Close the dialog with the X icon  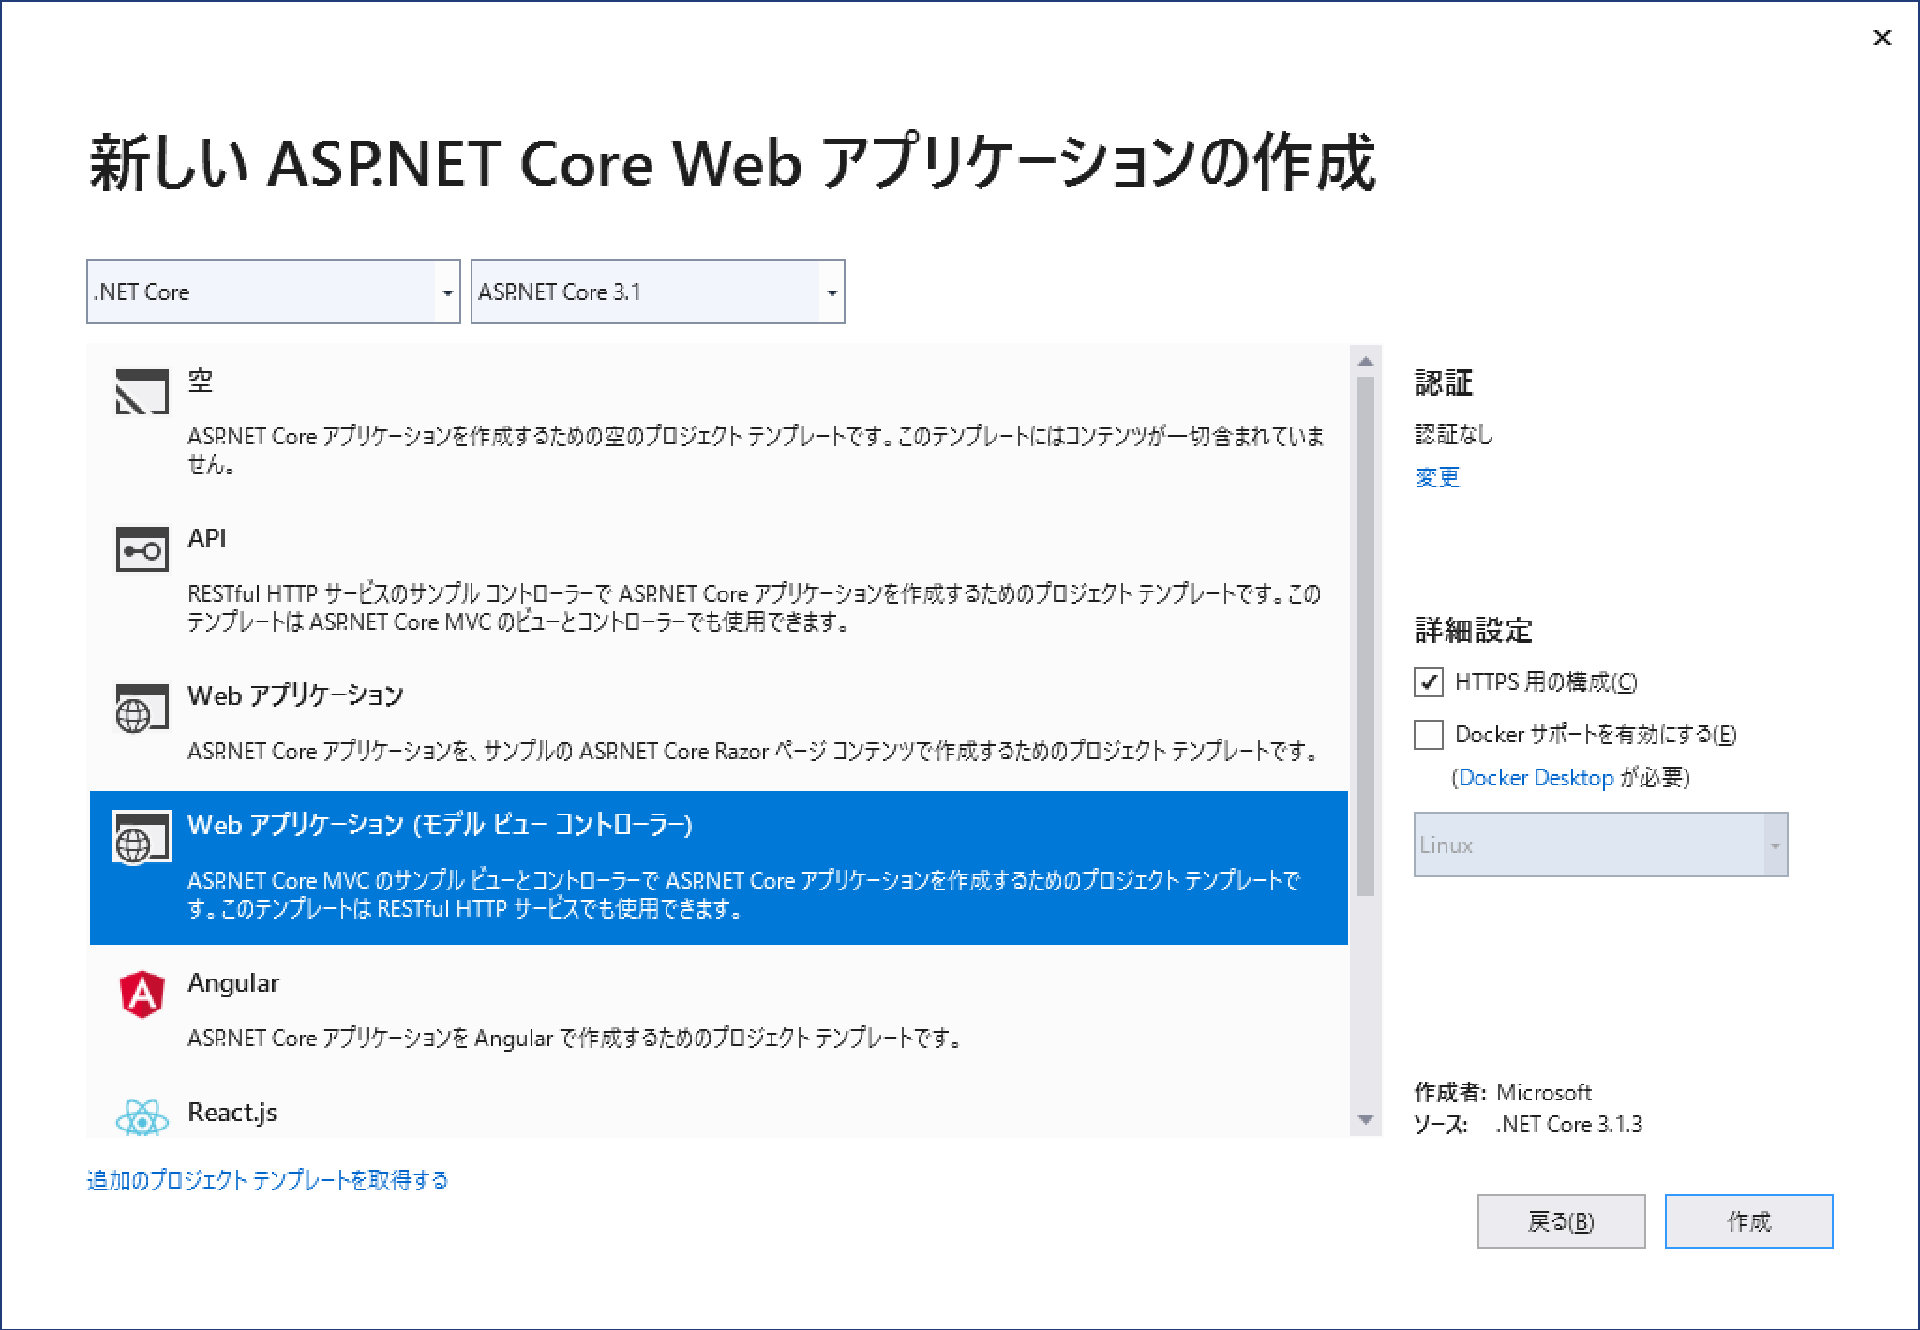pyautogui.click(x=1881, y=38)
